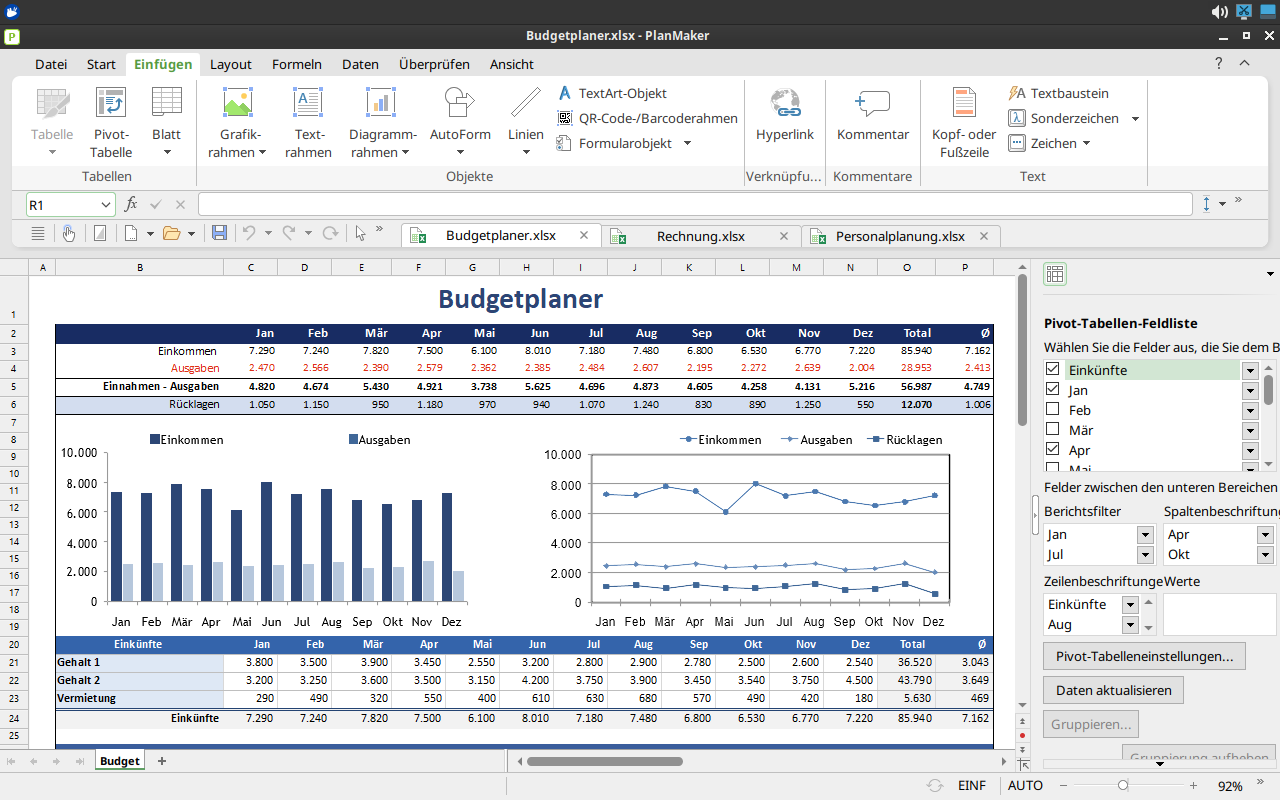Insert a Pivot-Tabelle from the ribbon

pos(111,122)
